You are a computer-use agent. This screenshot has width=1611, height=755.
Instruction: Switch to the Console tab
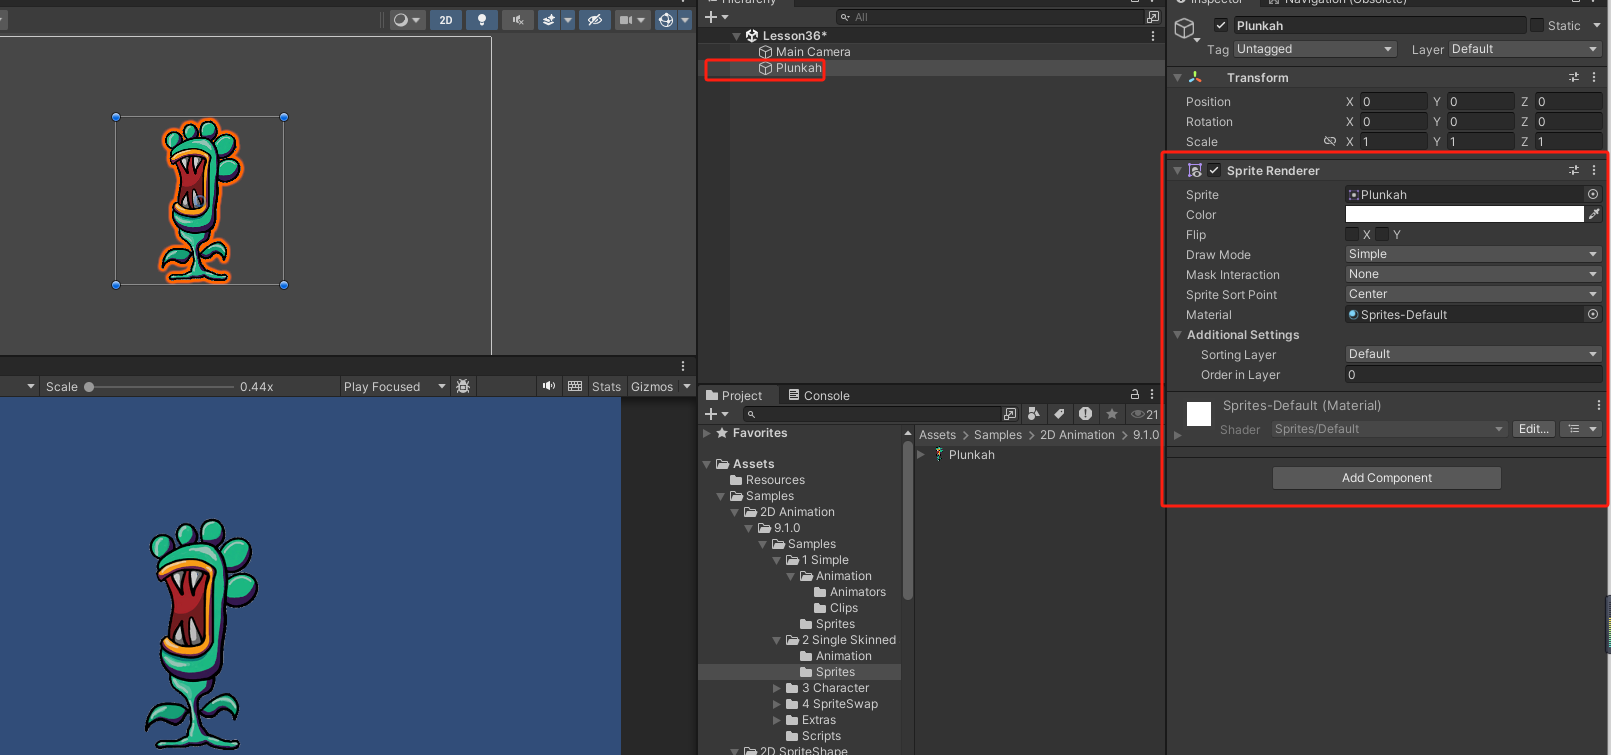point(819,395)
